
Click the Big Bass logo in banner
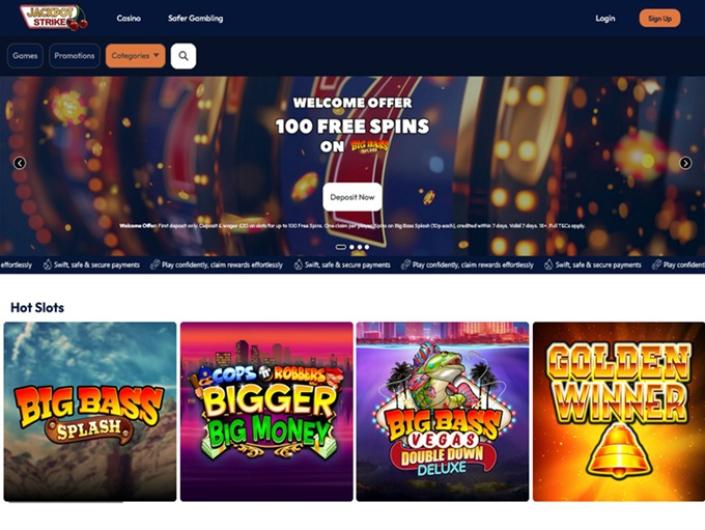pyautogui.click(x=369, y=147)
